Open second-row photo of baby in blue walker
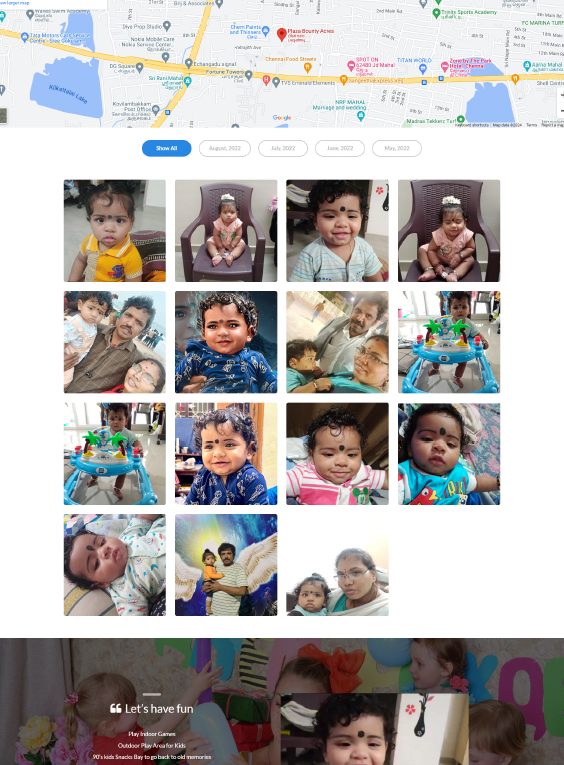Viewport: 564px width, 765px height. (449, 342)
